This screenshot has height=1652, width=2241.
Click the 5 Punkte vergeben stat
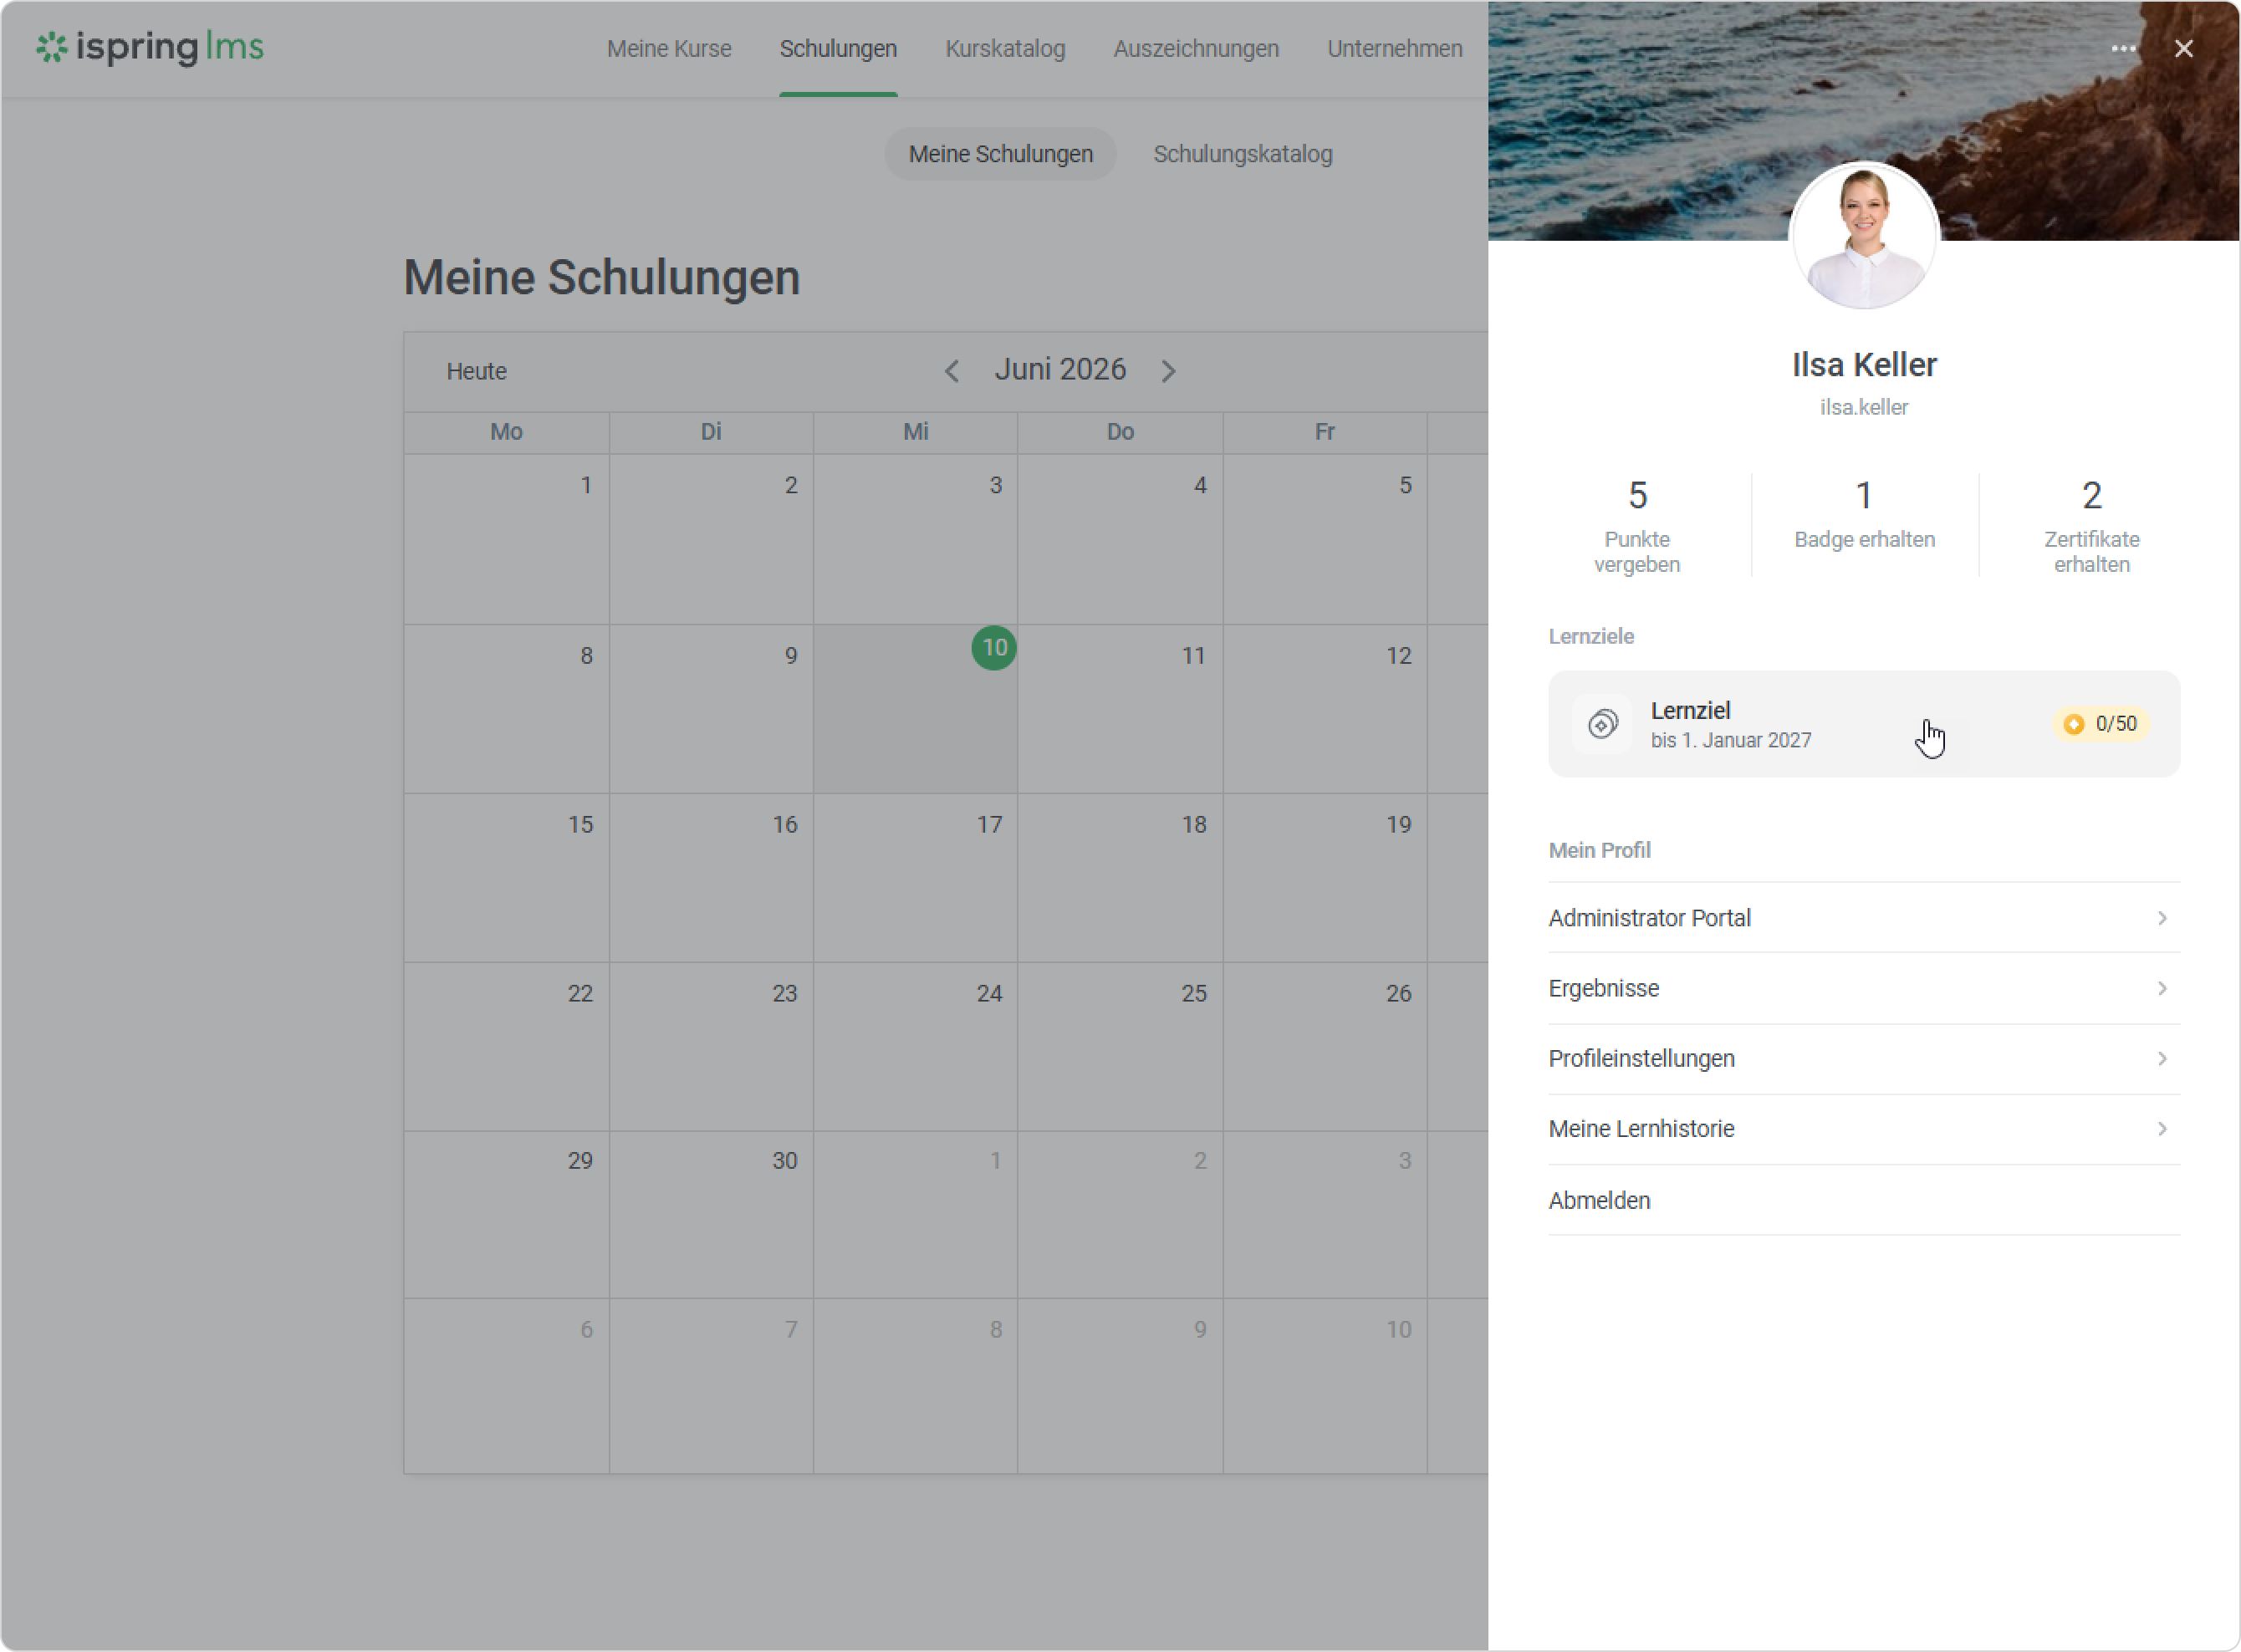click(x=1637, y=525)
